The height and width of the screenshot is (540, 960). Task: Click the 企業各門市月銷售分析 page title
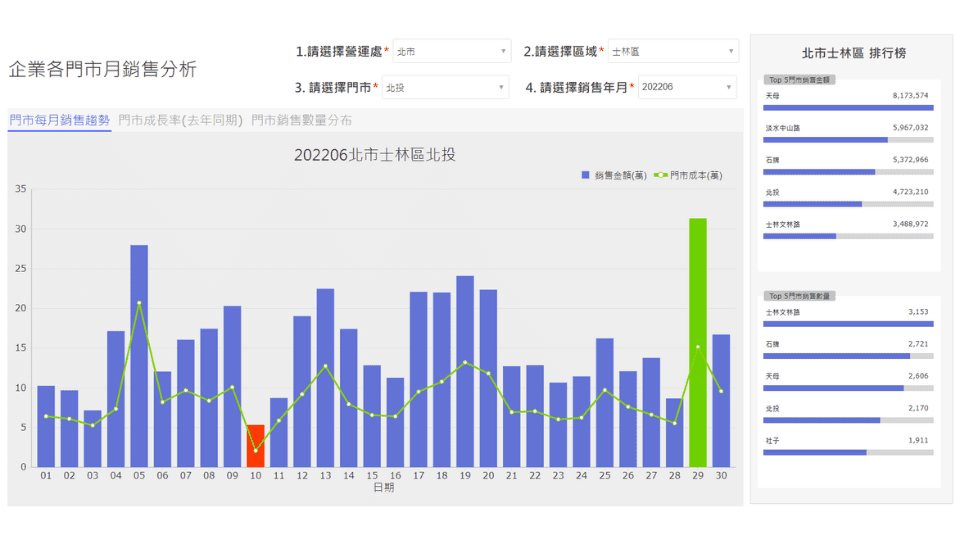[x=103, y=69]
